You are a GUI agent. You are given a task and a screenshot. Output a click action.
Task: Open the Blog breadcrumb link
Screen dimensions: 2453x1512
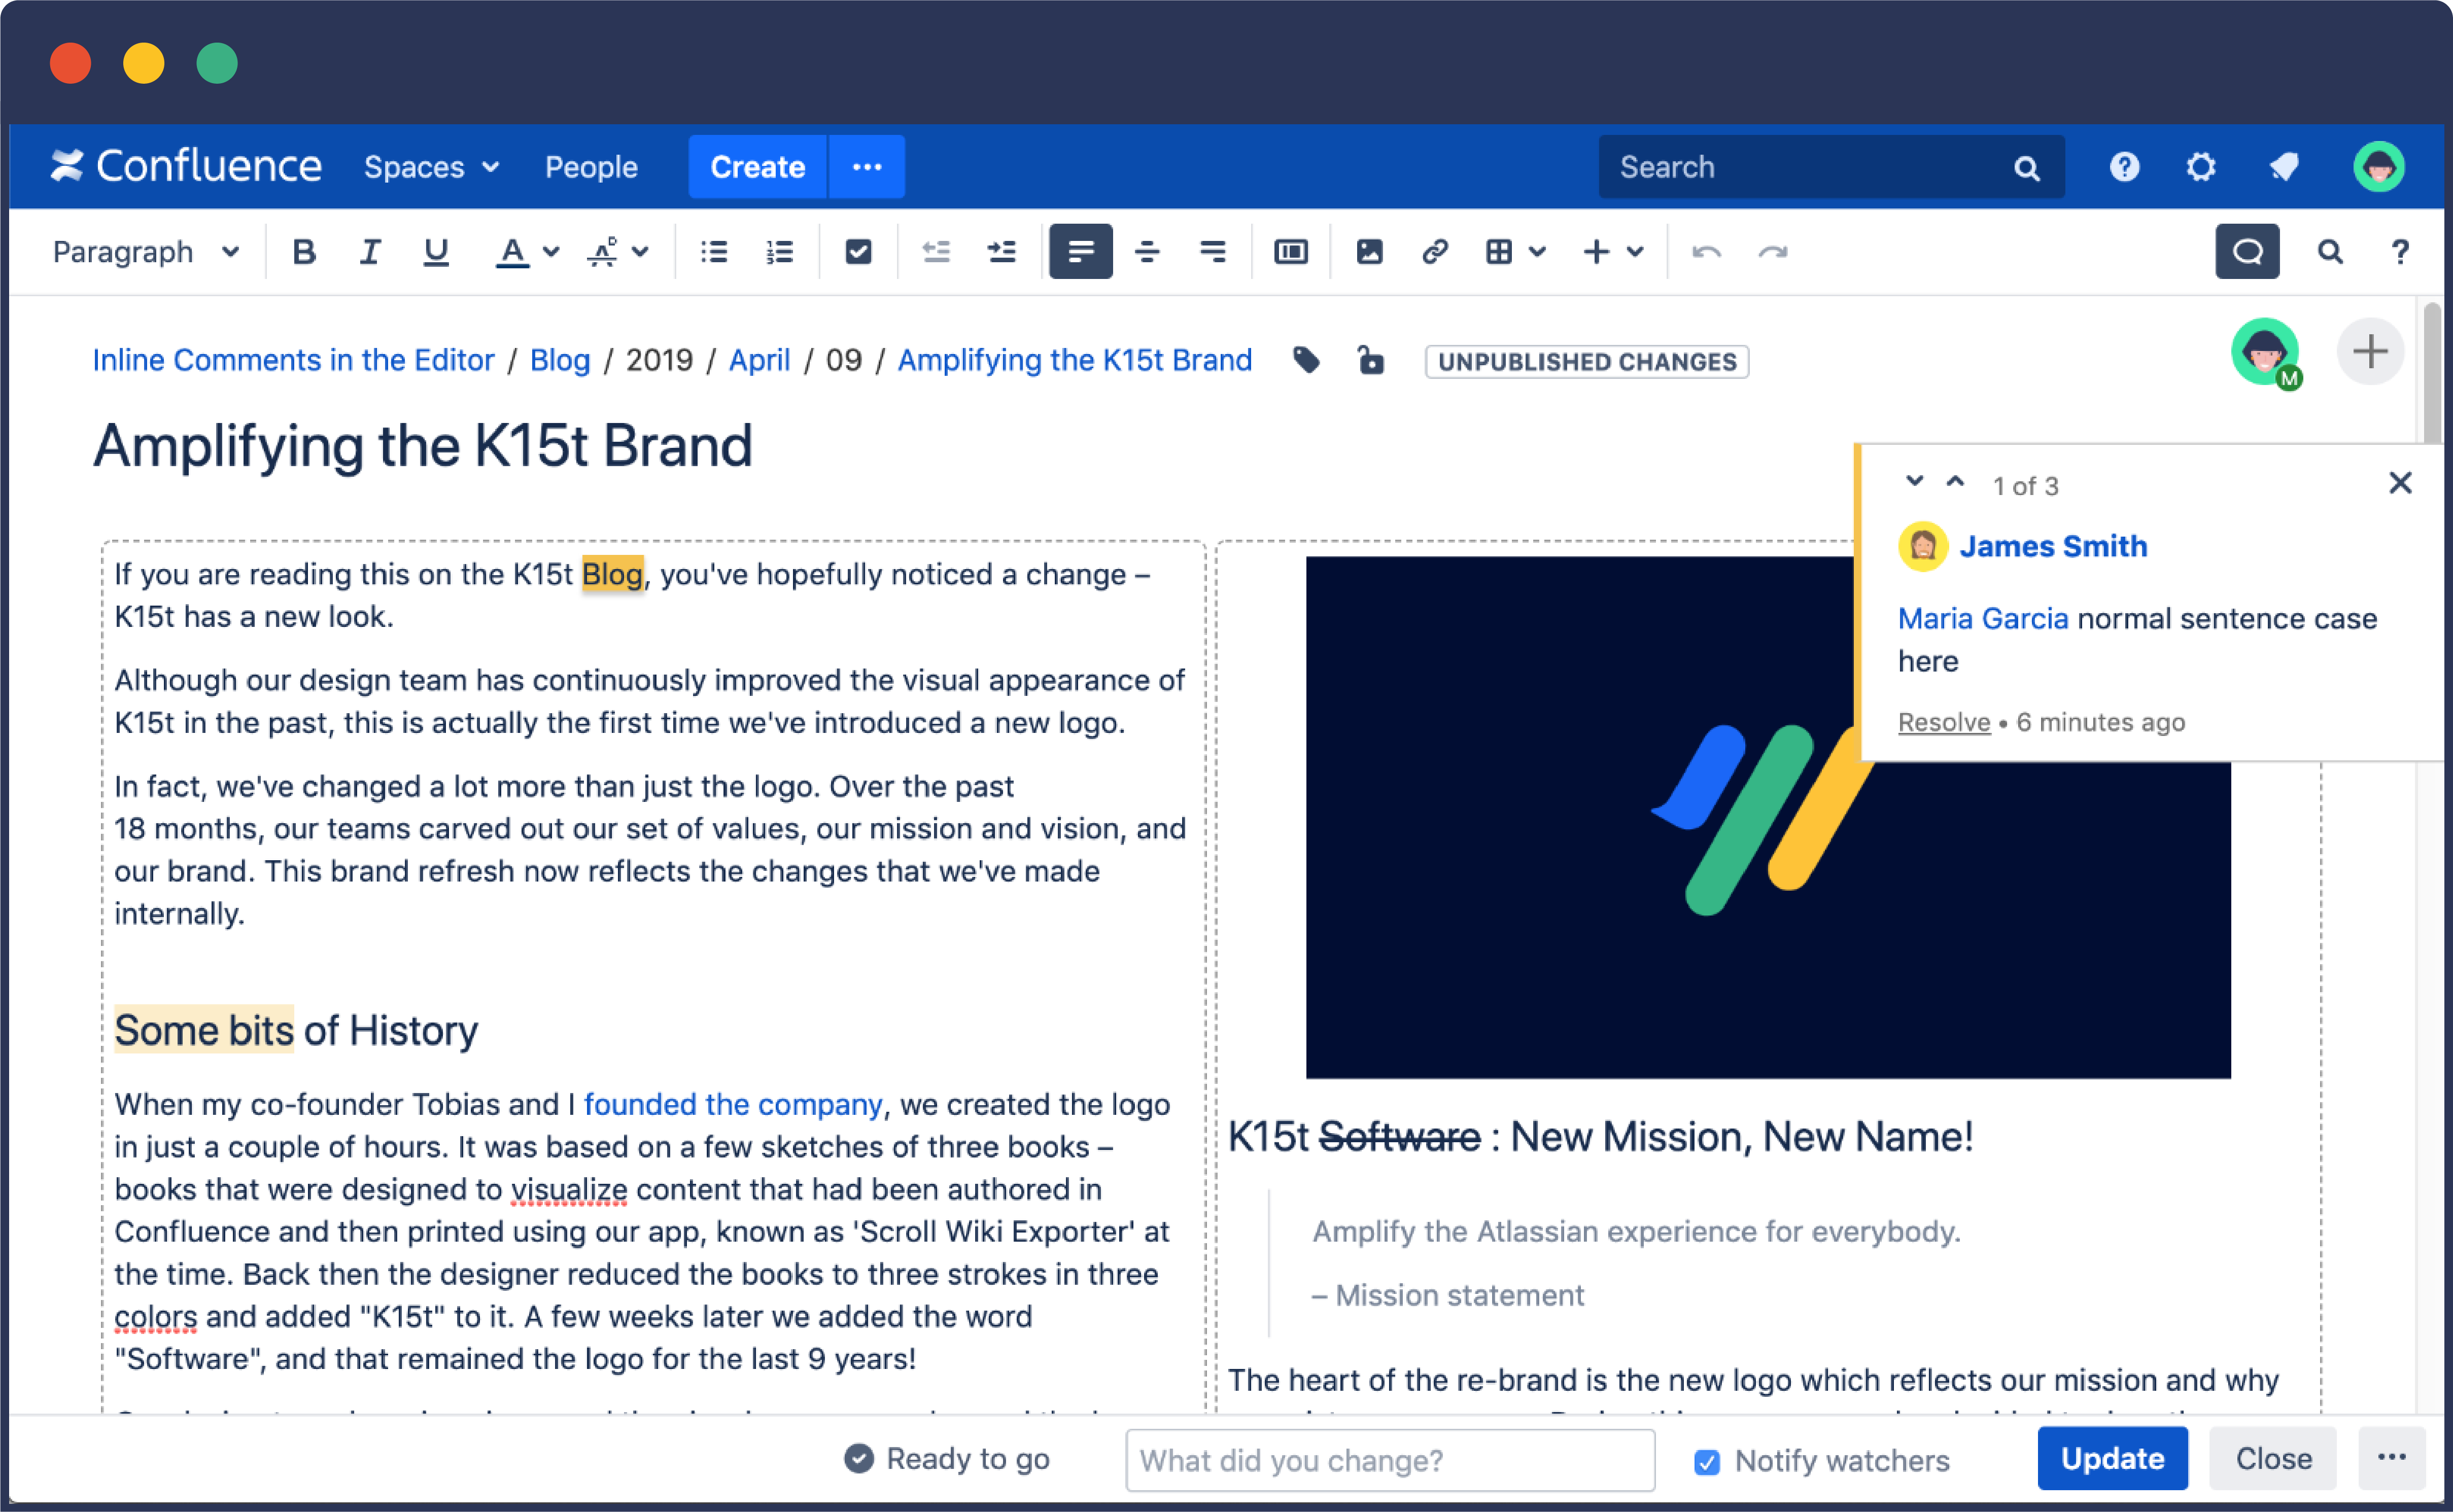560,360
